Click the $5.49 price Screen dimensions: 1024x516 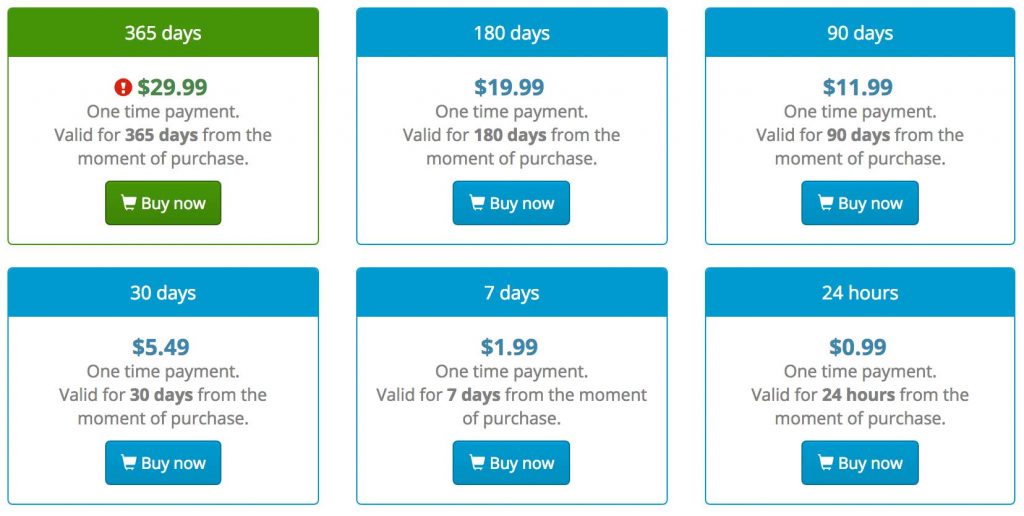pyautogui.click(x=161, y=347)
